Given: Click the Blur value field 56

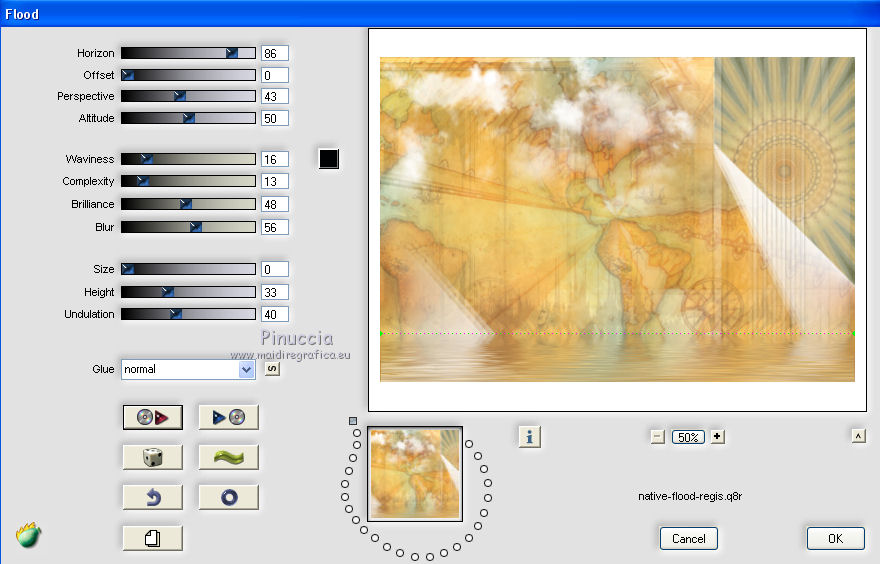Looking at the screenshot, I should [275, 227].
